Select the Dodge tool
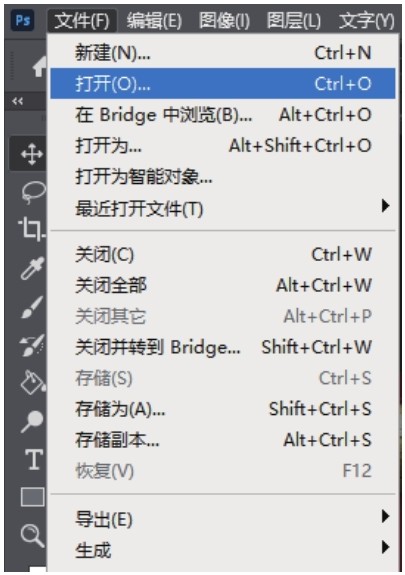 pyautogui.click(x=32, y=422)
